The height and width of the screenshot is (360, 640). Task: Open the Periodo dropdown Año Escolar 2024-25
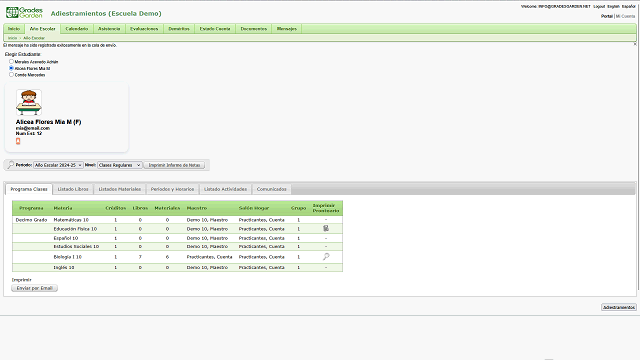pyautogui.click(x=58, y=165)
